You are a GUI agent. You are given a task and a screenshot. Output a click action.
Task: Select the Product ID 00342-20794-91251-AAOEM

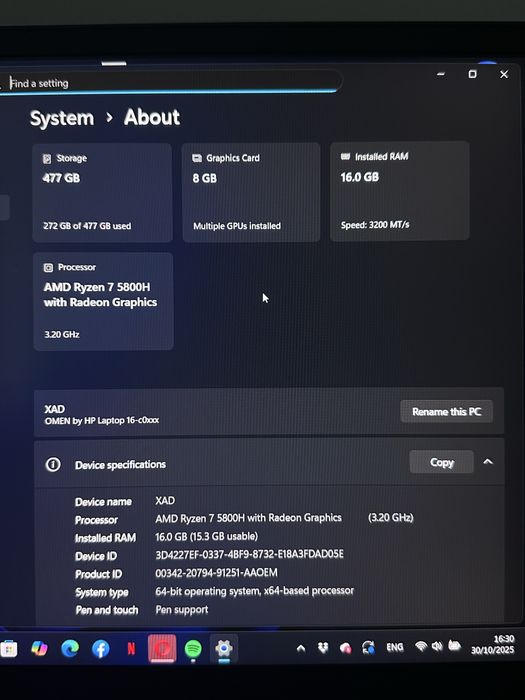[216, 573]
